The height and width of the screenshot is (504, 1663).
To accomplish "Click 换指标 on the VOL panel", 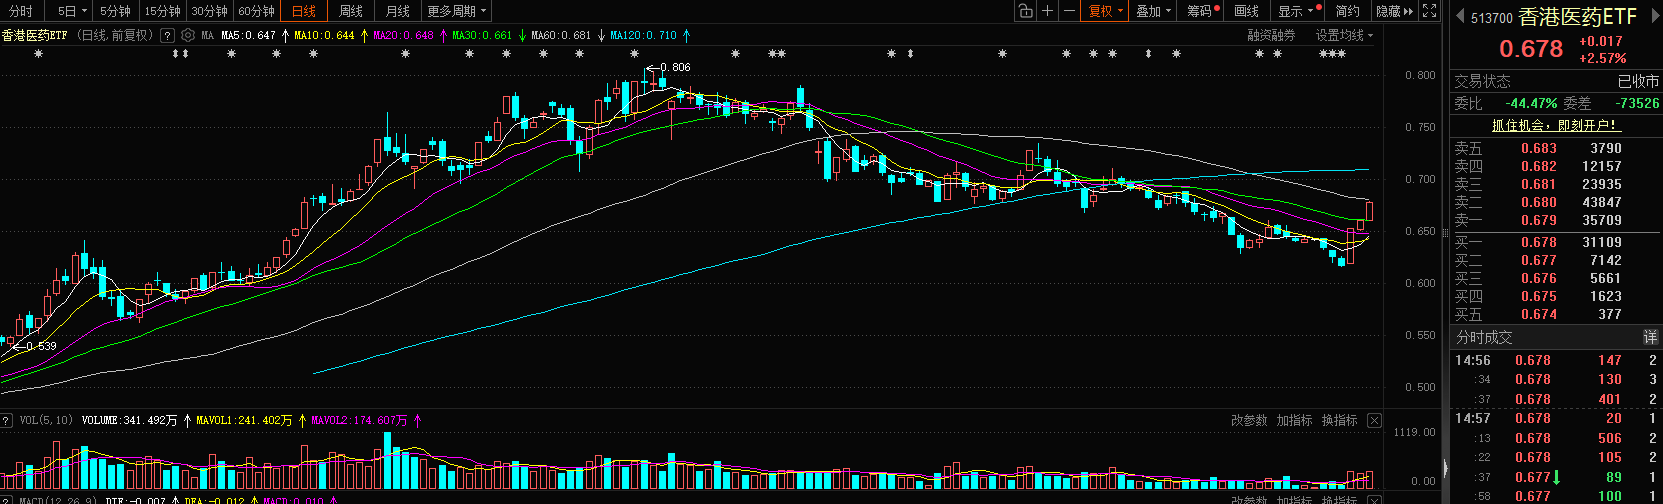I will [1339, 420].
